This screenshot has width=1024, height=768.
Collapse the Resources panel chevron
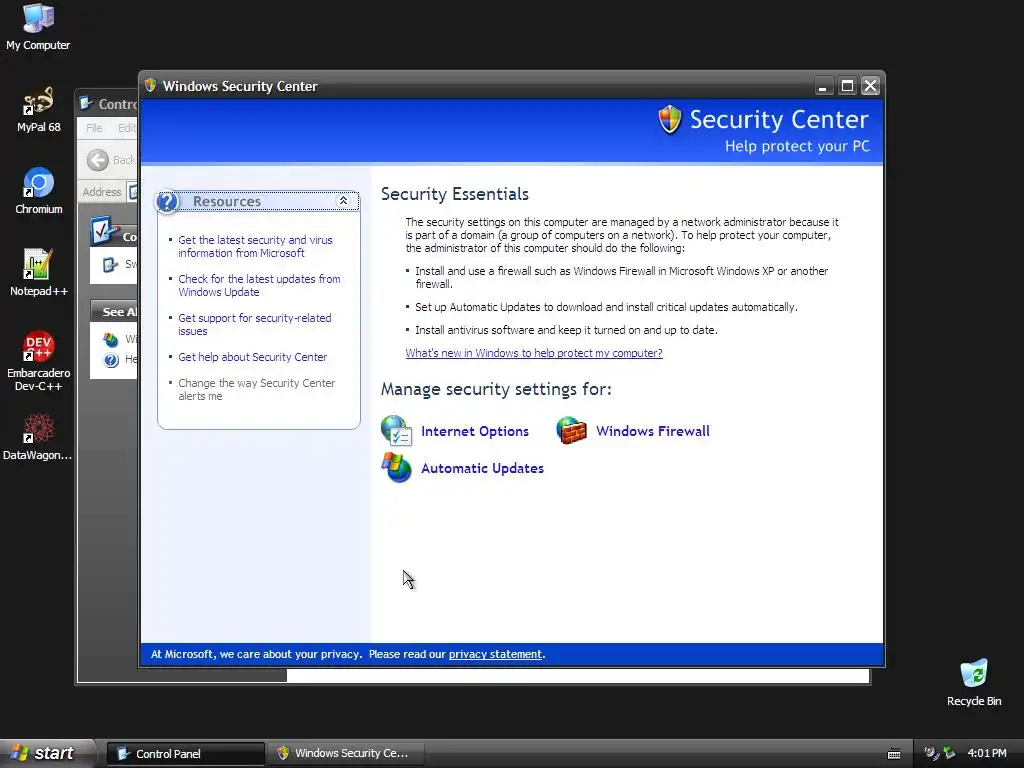(343, 201)
